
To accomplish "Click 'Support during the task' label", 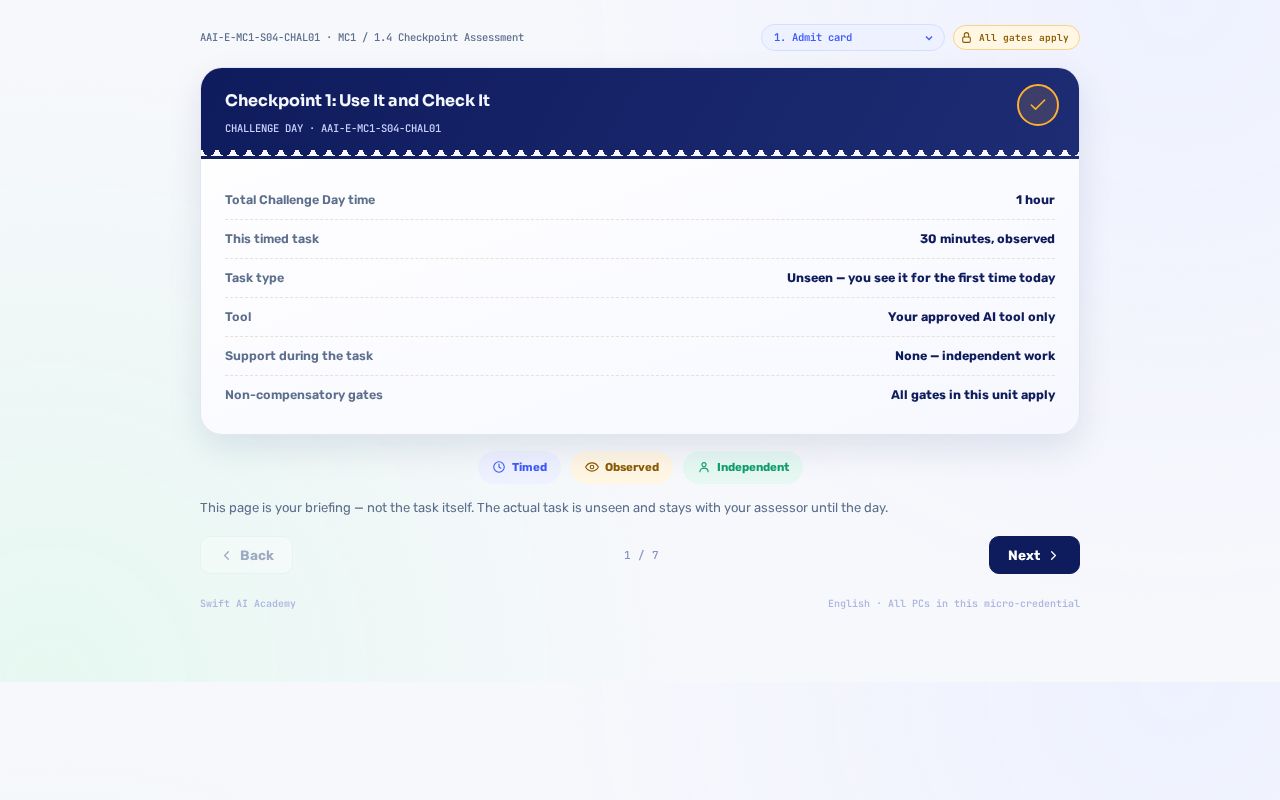I will tap(299, 356).
